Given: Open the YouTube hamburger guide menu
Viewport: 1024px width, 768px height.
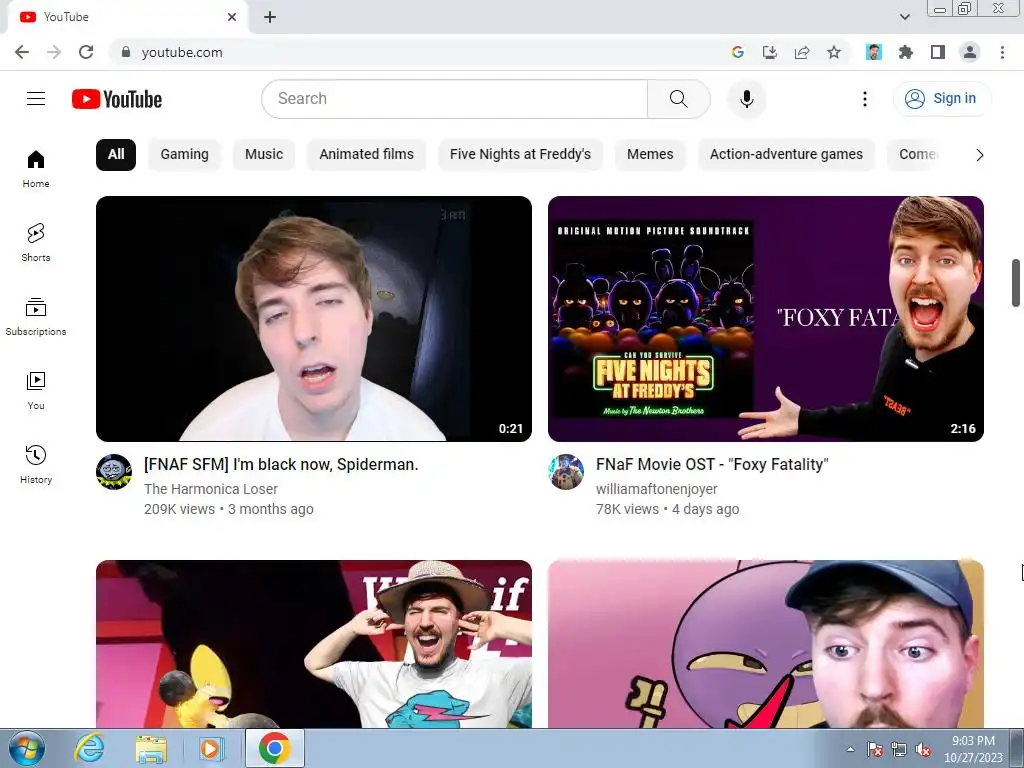Looking at the screenshot, I should [36, 99].
